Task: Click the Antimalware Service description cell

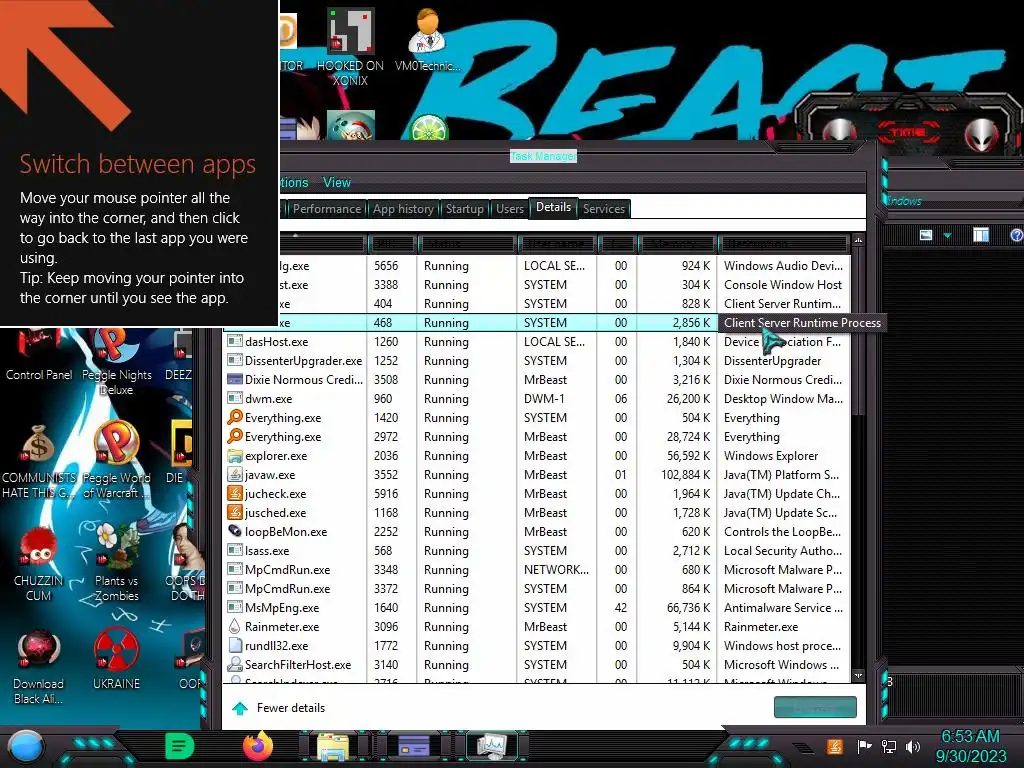Action: coord(783,607)
